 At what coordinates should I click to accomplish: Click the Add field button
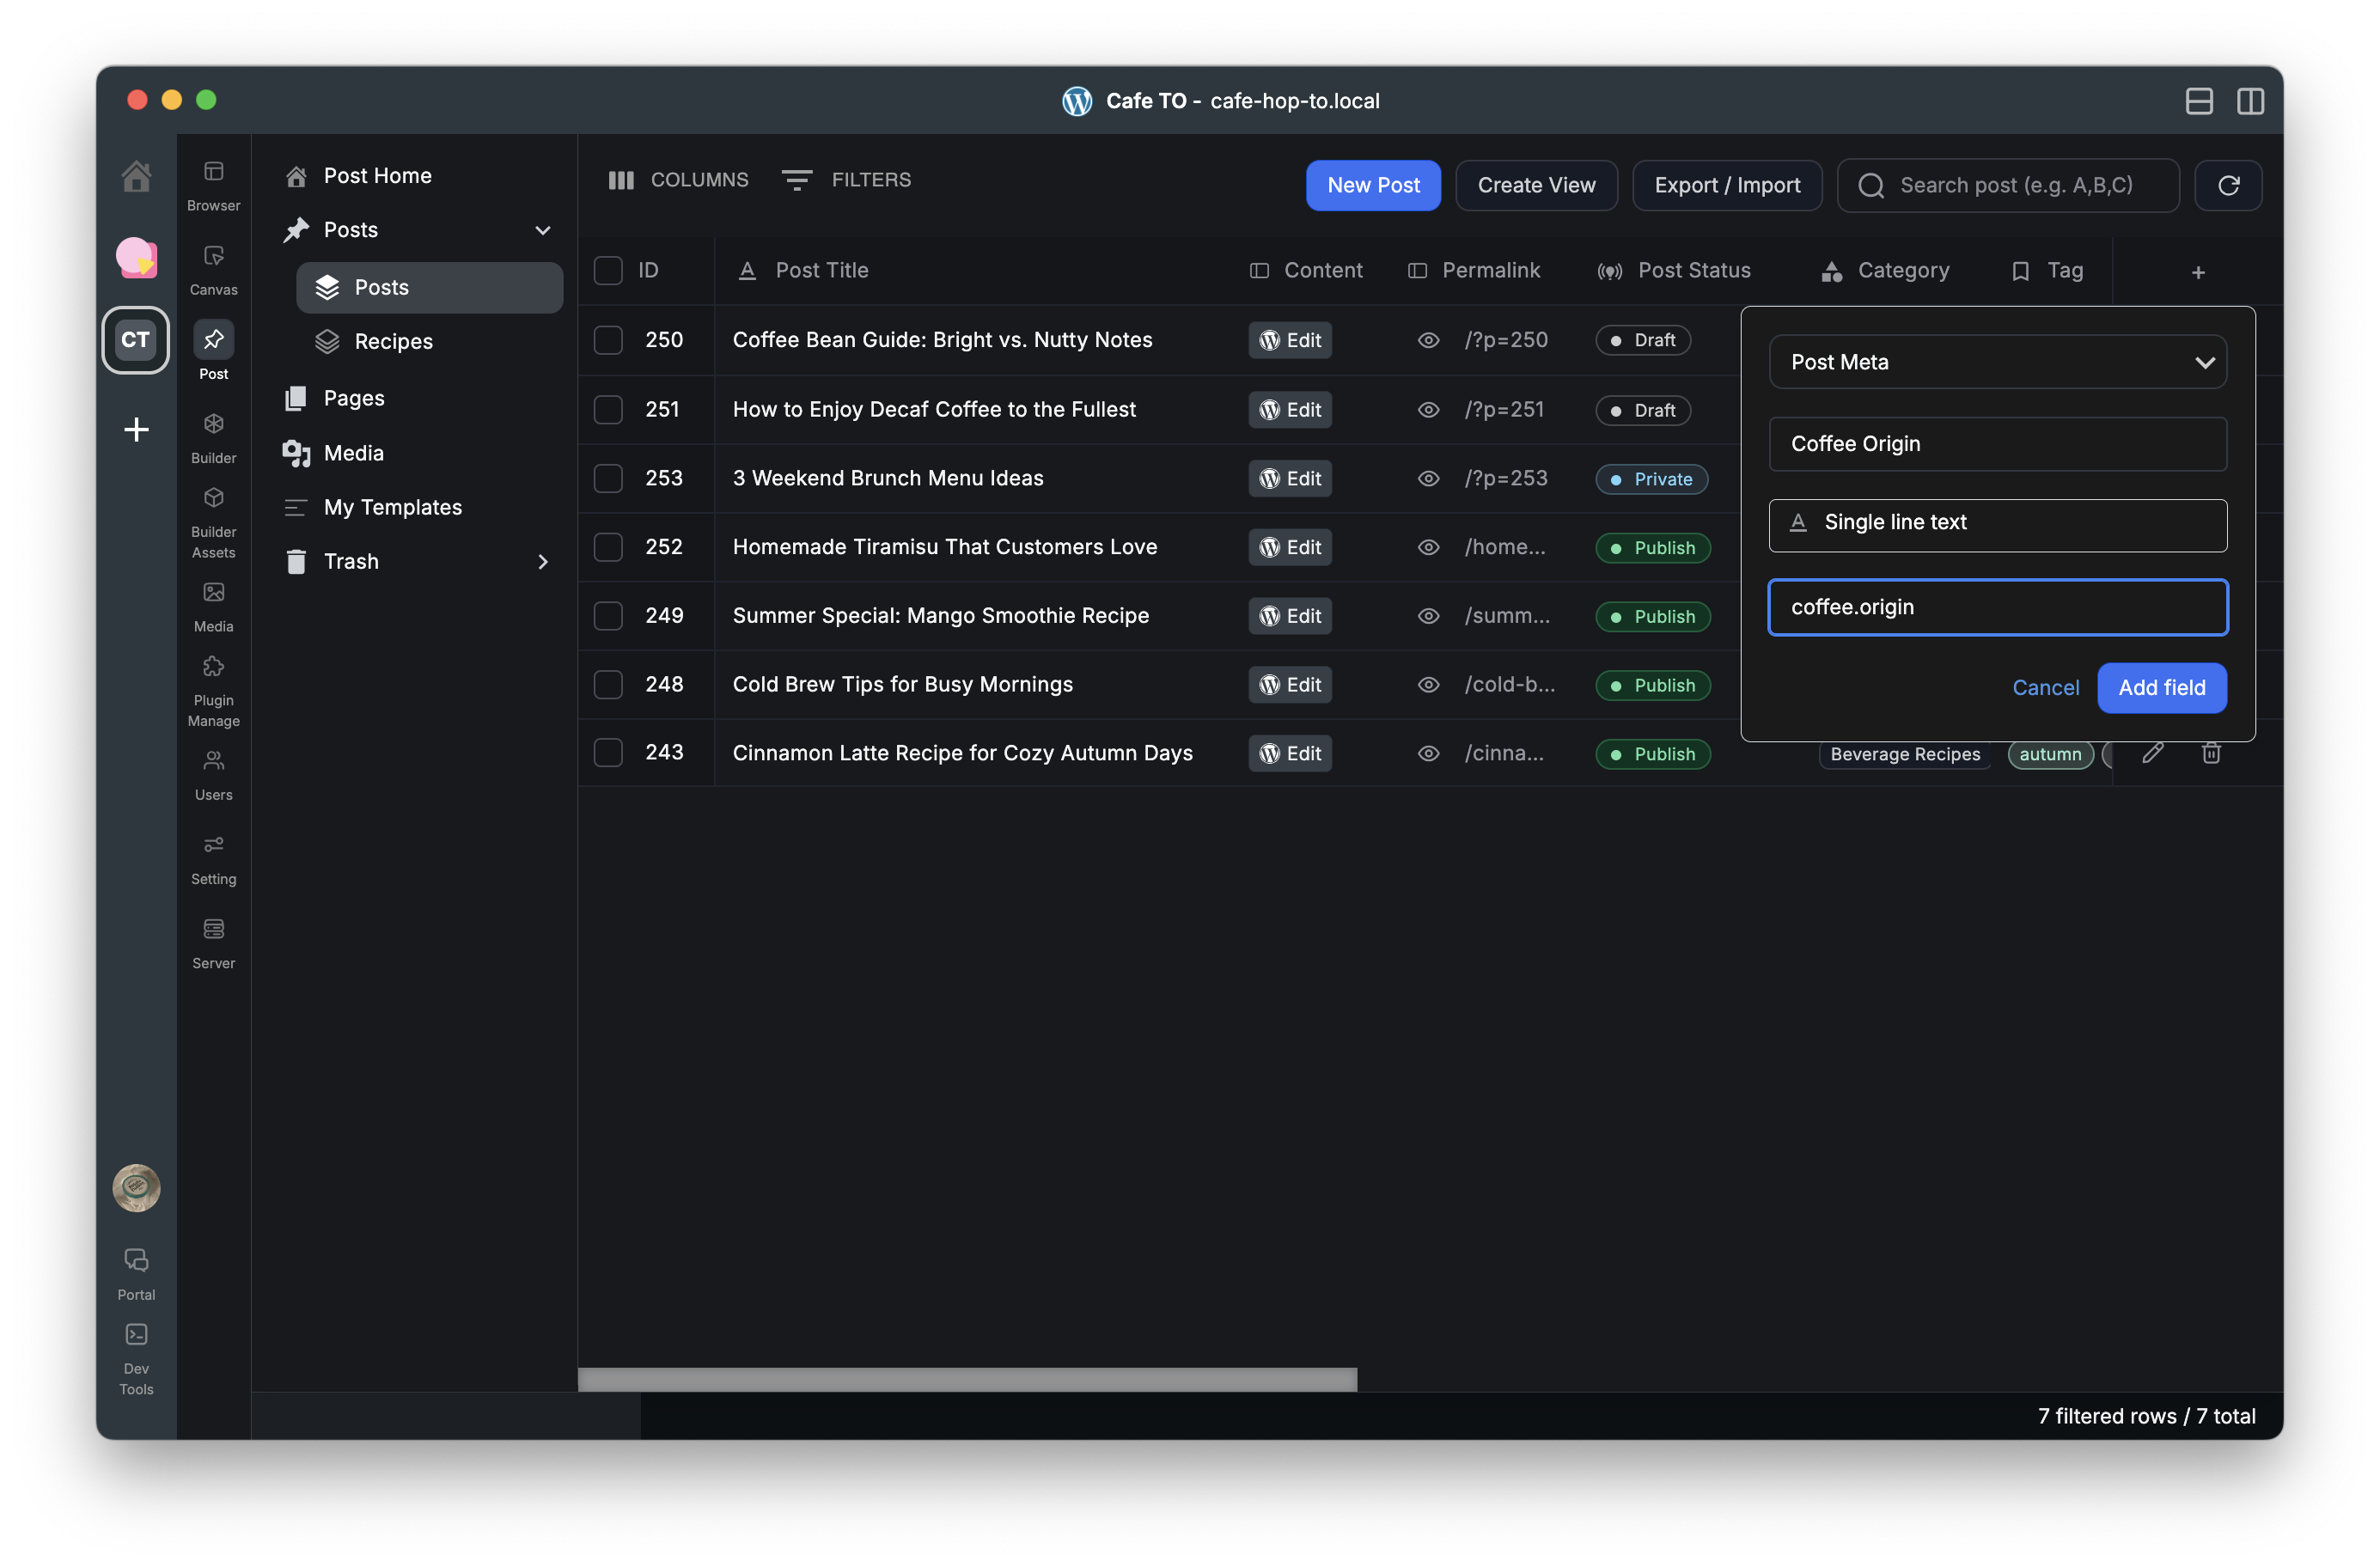click(2161, 688)
